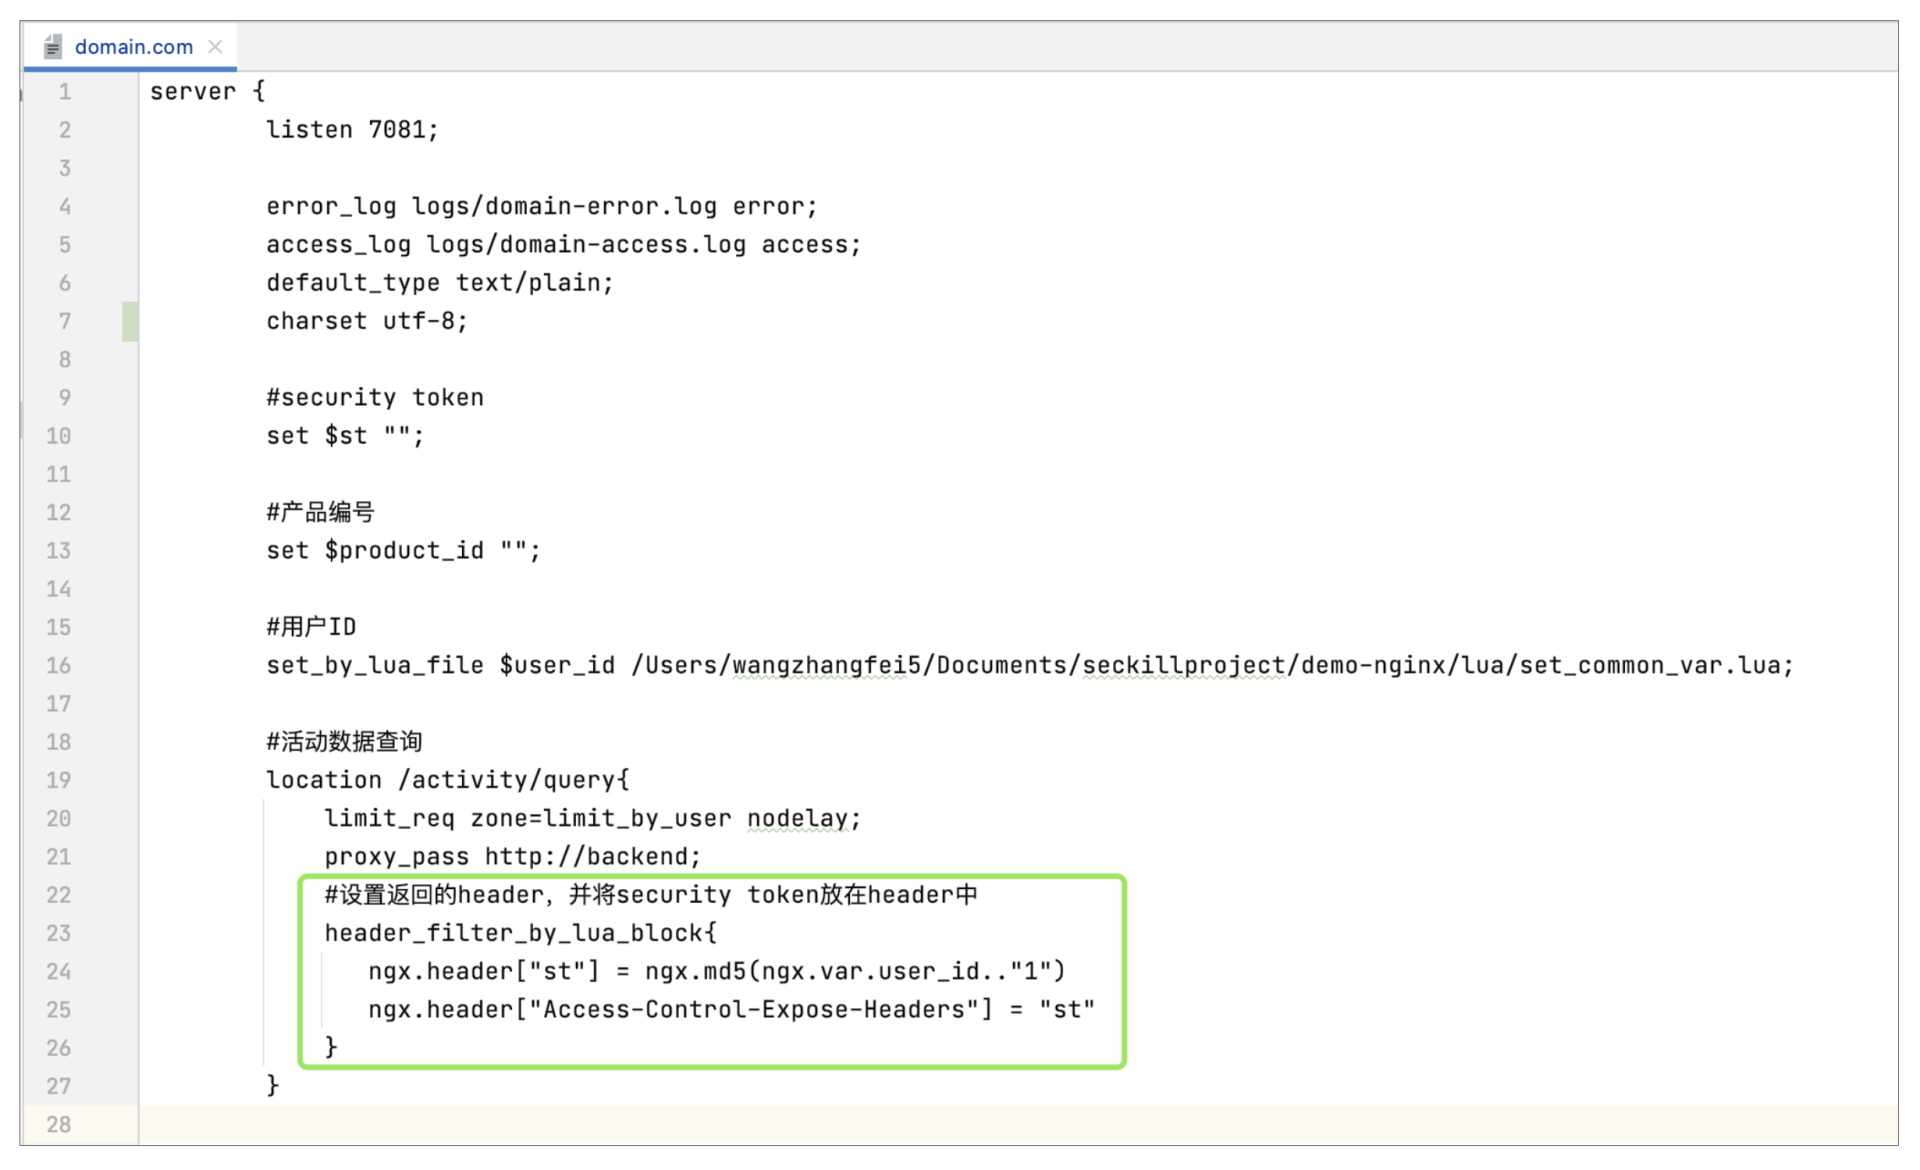Screen dimensions: 1920x1170
Task: Click the error_log directive text
Action: coord(330,207)
